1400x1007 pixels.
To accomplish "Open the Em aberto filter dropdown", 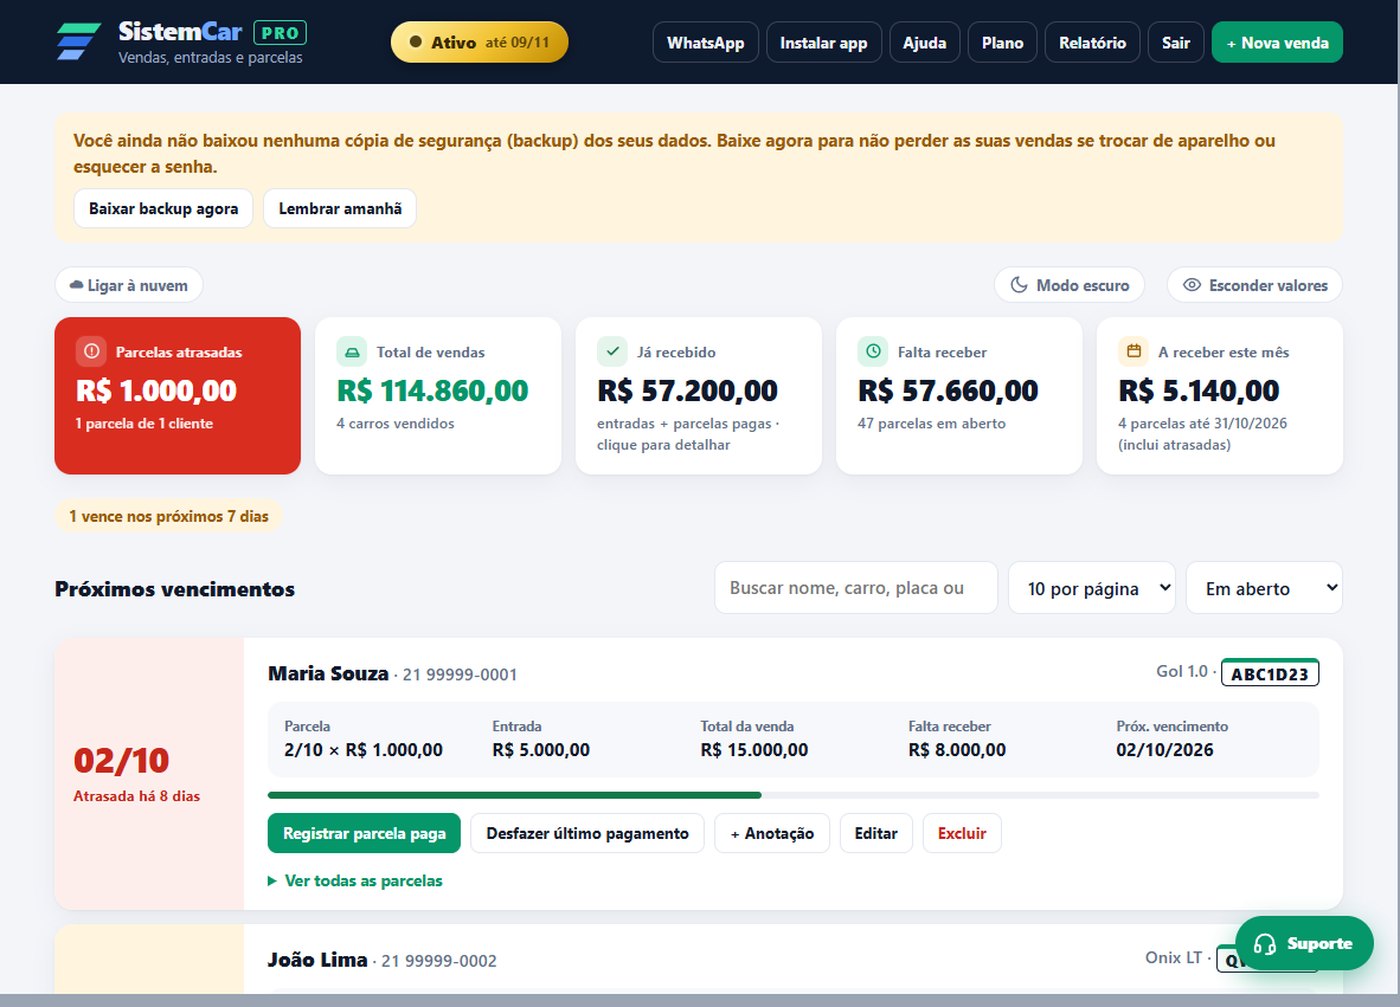I will coord(1264,588).
